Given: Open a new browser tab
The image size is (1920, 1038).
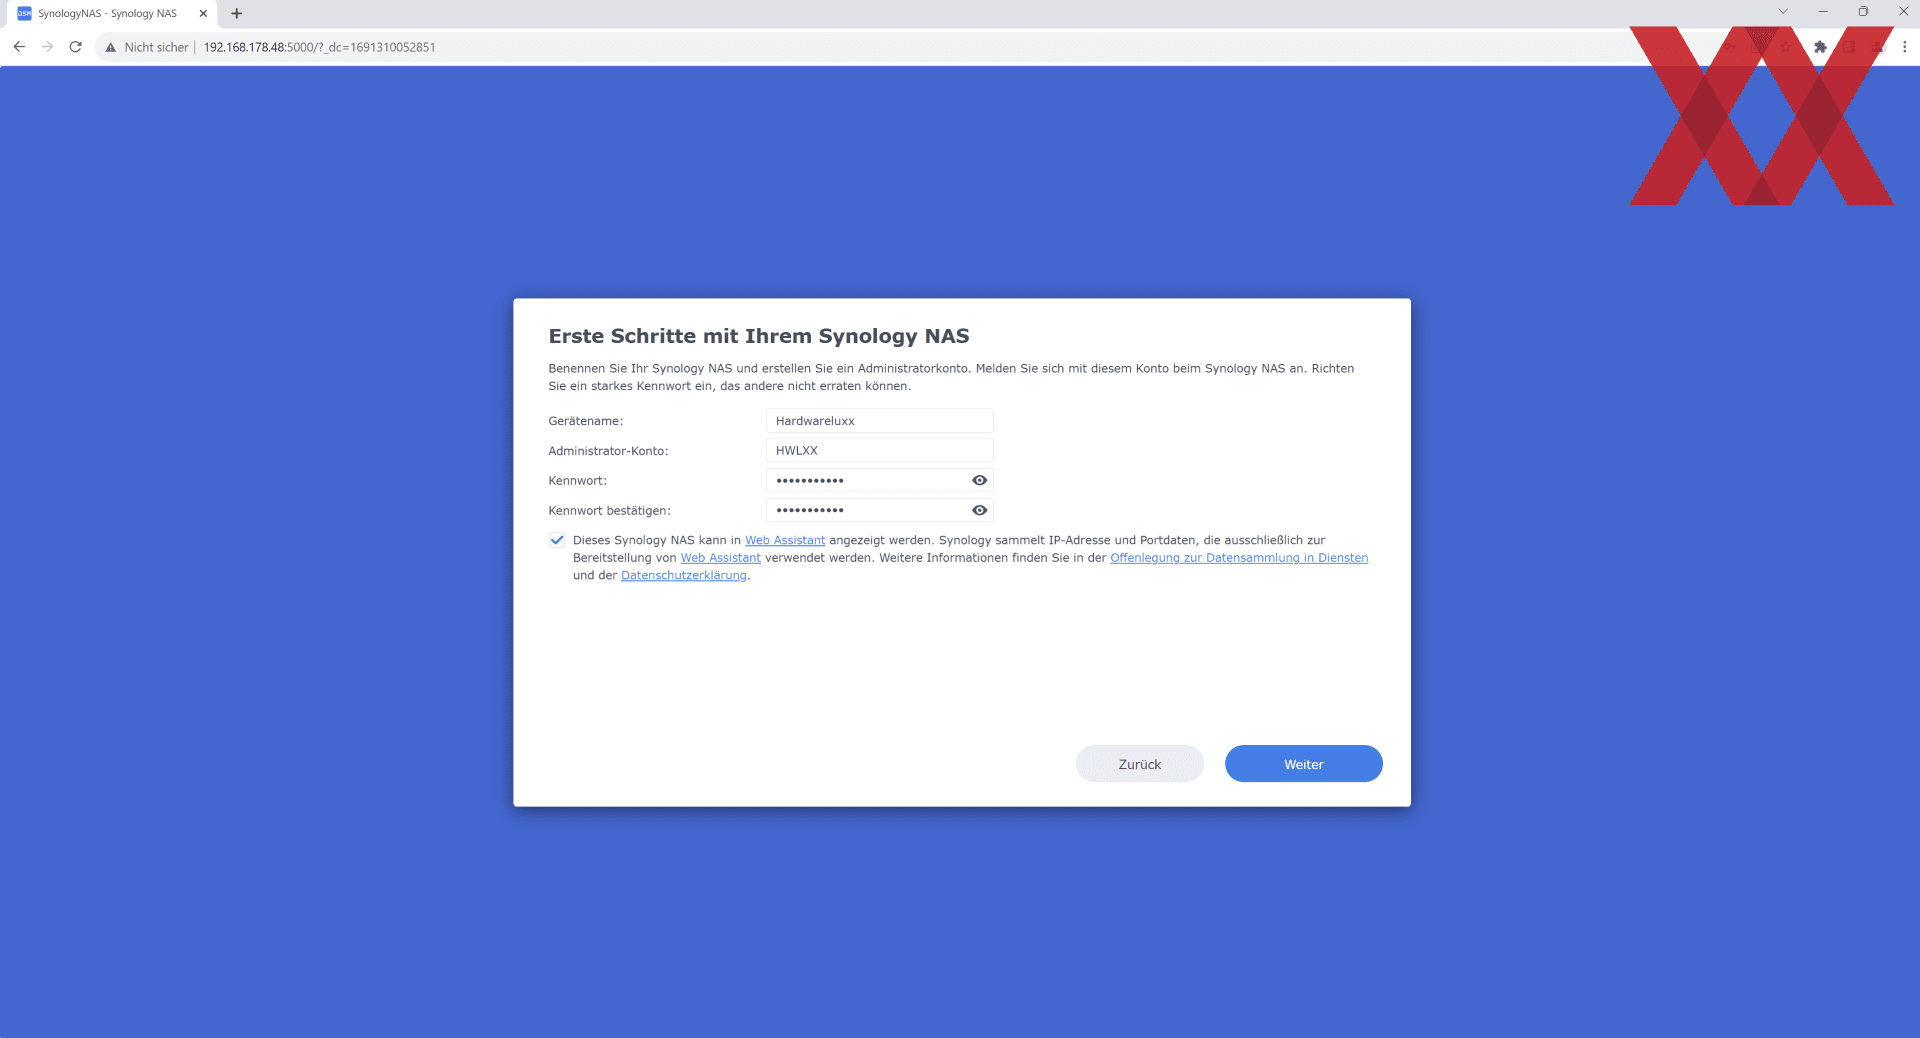Looking at the screenshot, I should click(x=237, y=14).
